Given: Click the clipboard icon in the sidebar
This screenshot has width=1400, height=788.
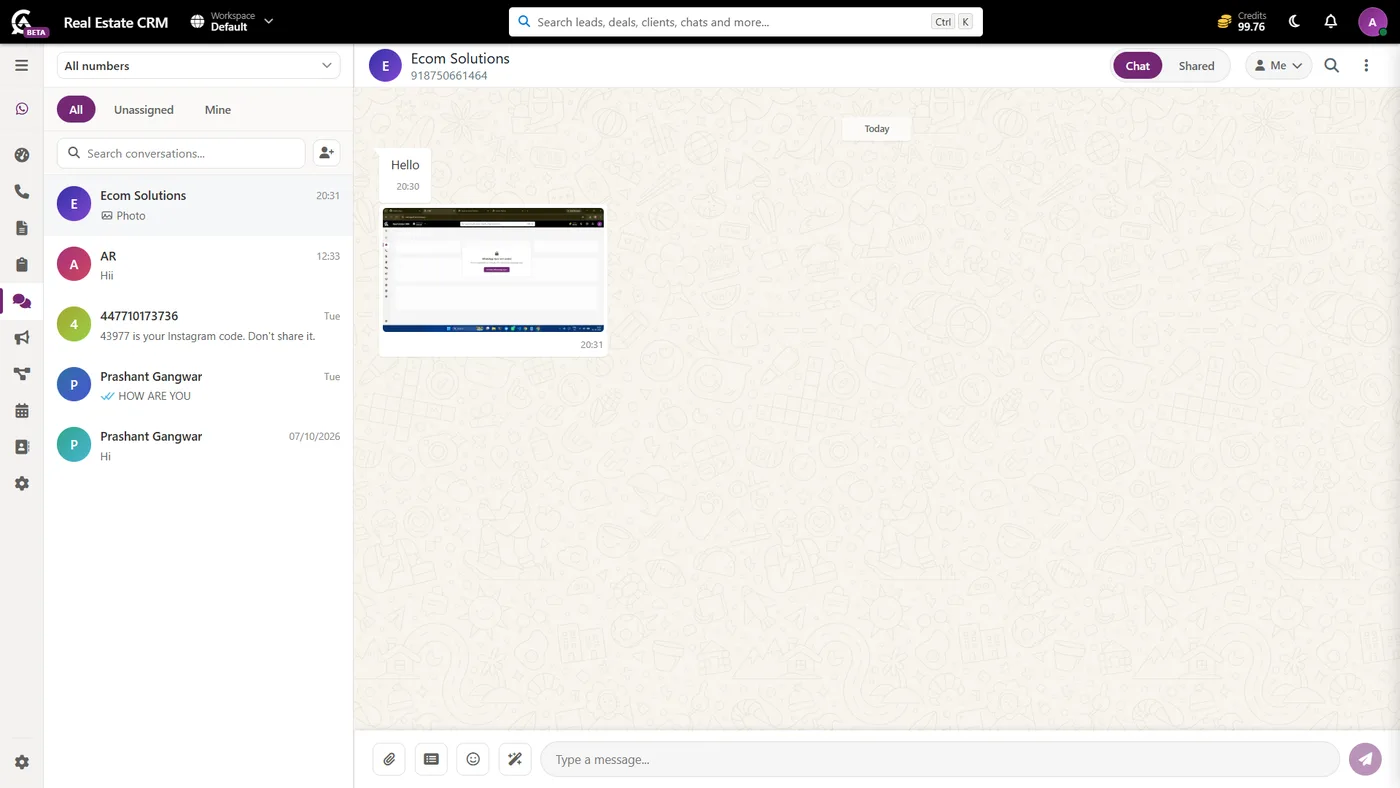Looking at the screenshot, I should coord(21,264).
